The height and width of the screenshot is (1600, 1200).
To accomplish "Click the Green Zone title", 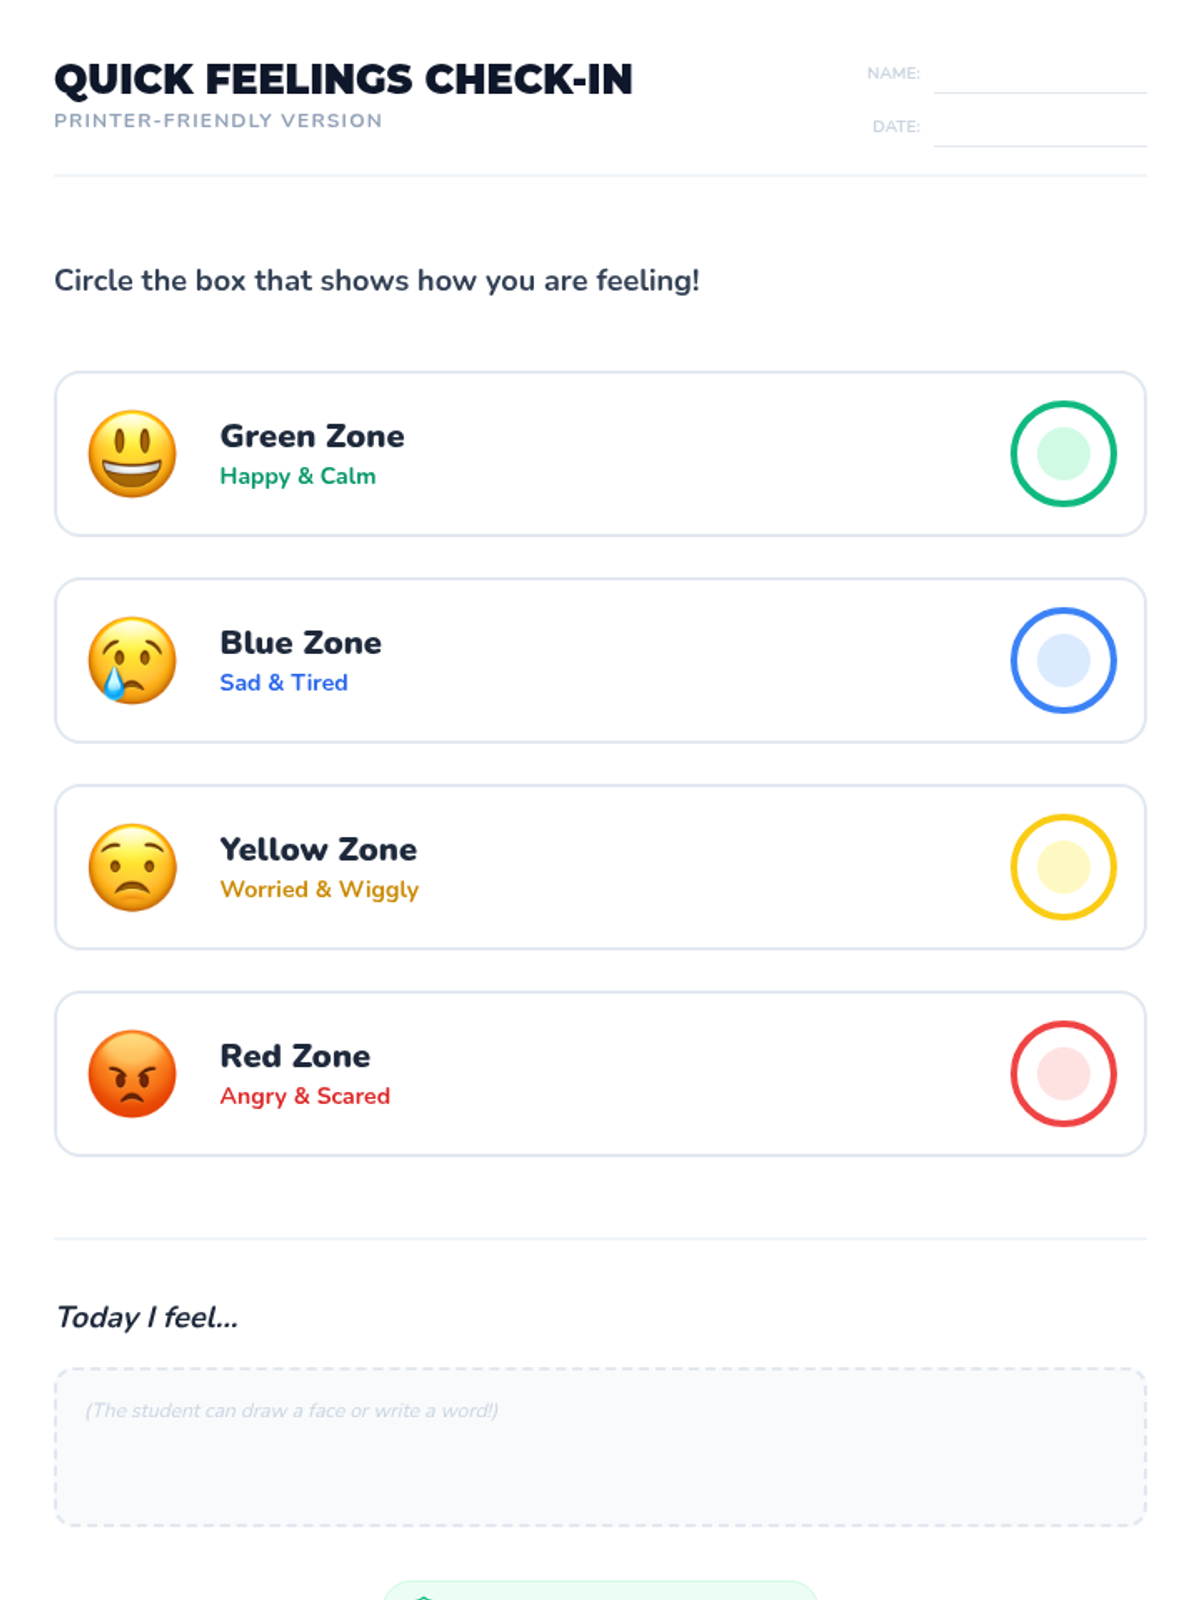I will coord(312,436).
